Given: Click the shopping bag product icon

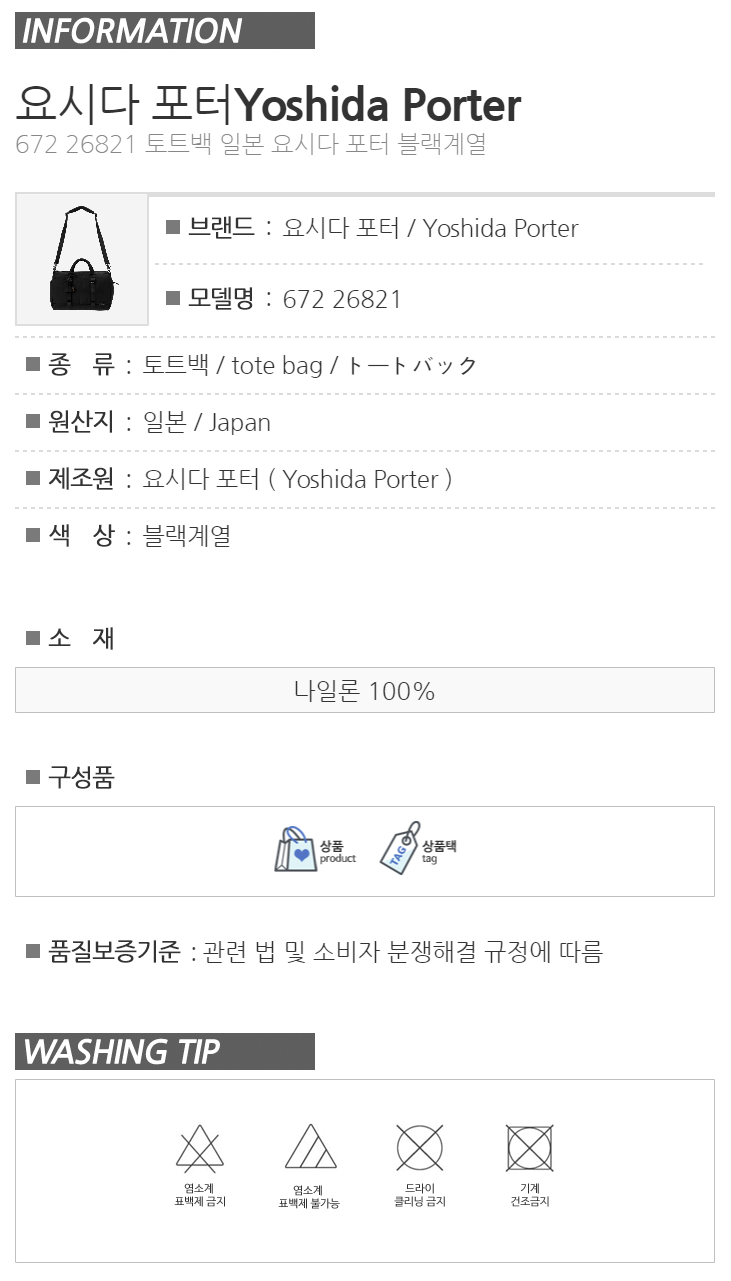Looking at the screenshot, I should pyautogui.click(x=296, y=849).
